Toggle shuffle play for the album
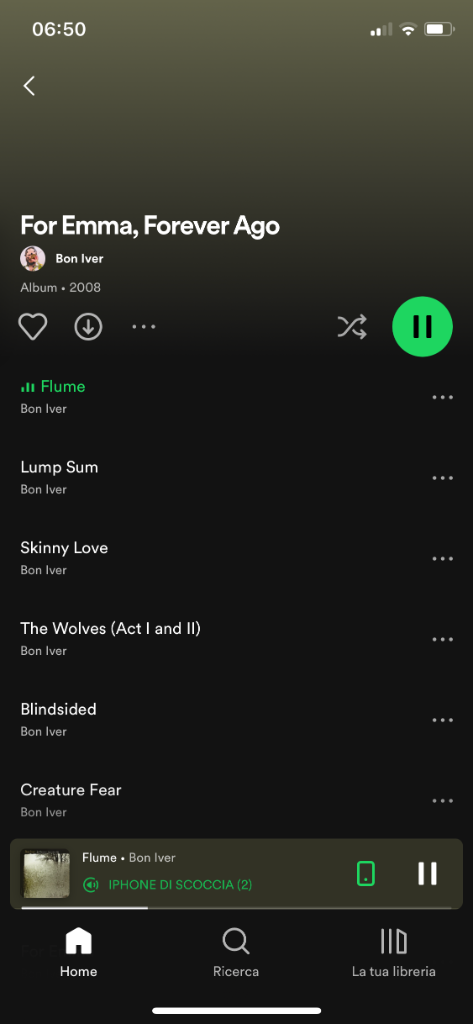473x1024 pixels. (352, 327)
